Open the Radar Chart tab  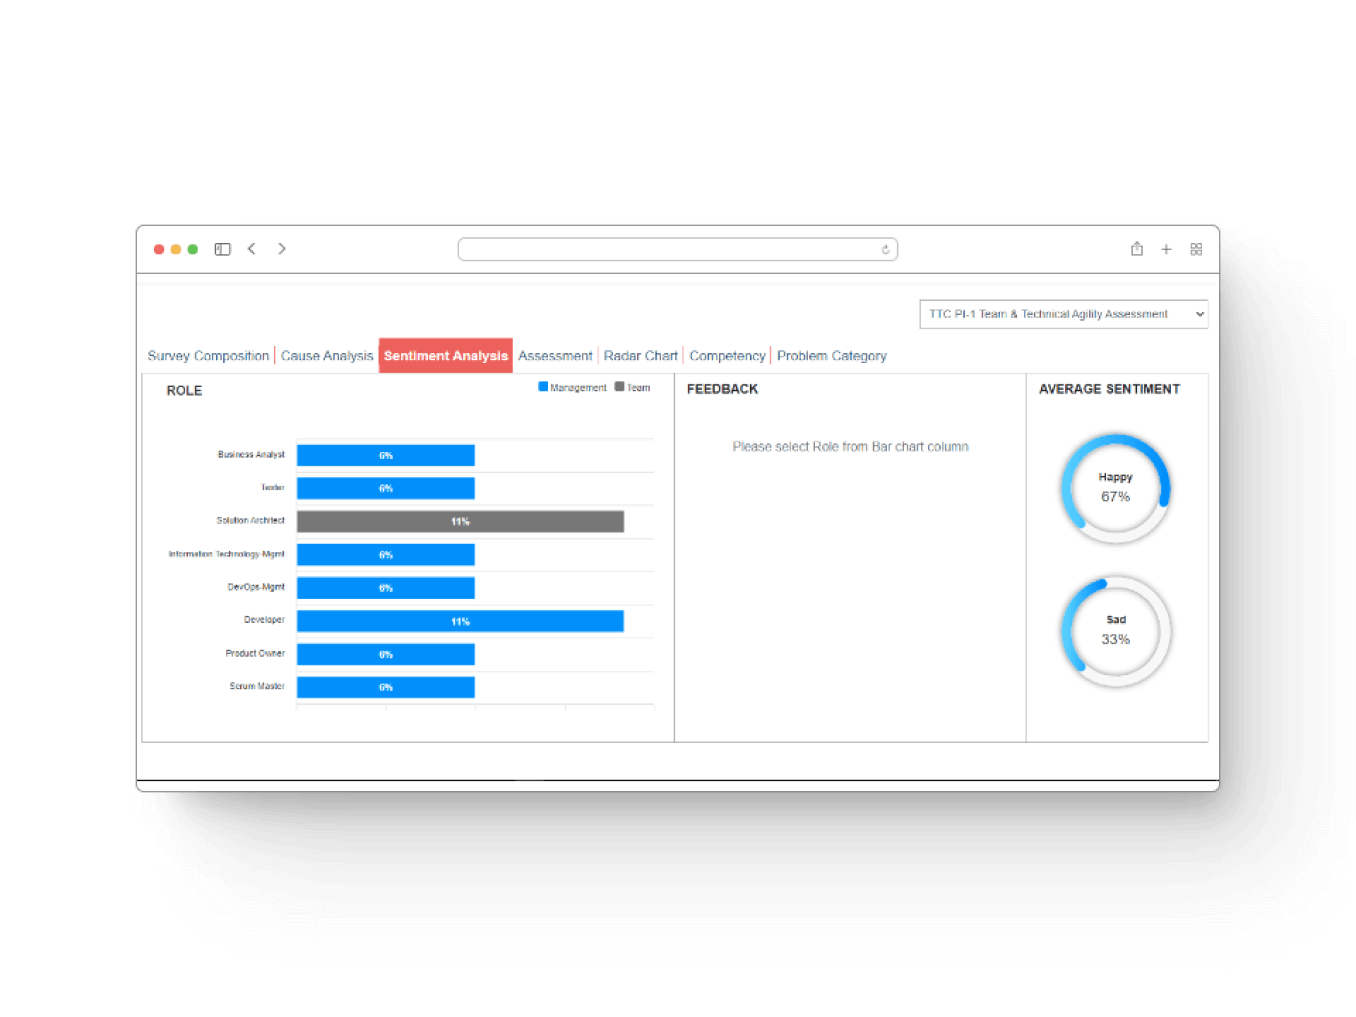[x=641, y=356]
